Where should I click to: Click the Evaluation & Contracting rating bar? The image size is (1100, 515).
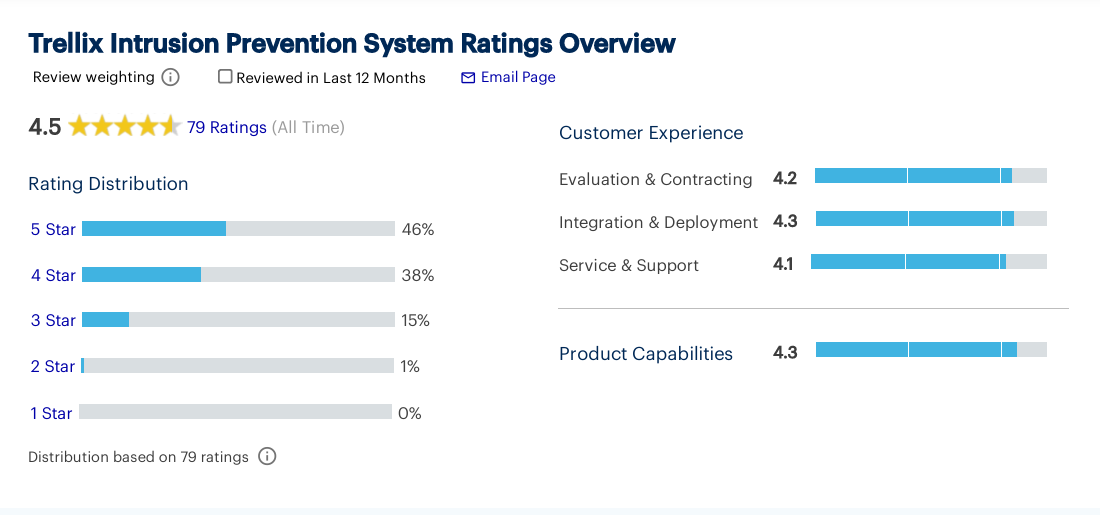tap(930, 176)
